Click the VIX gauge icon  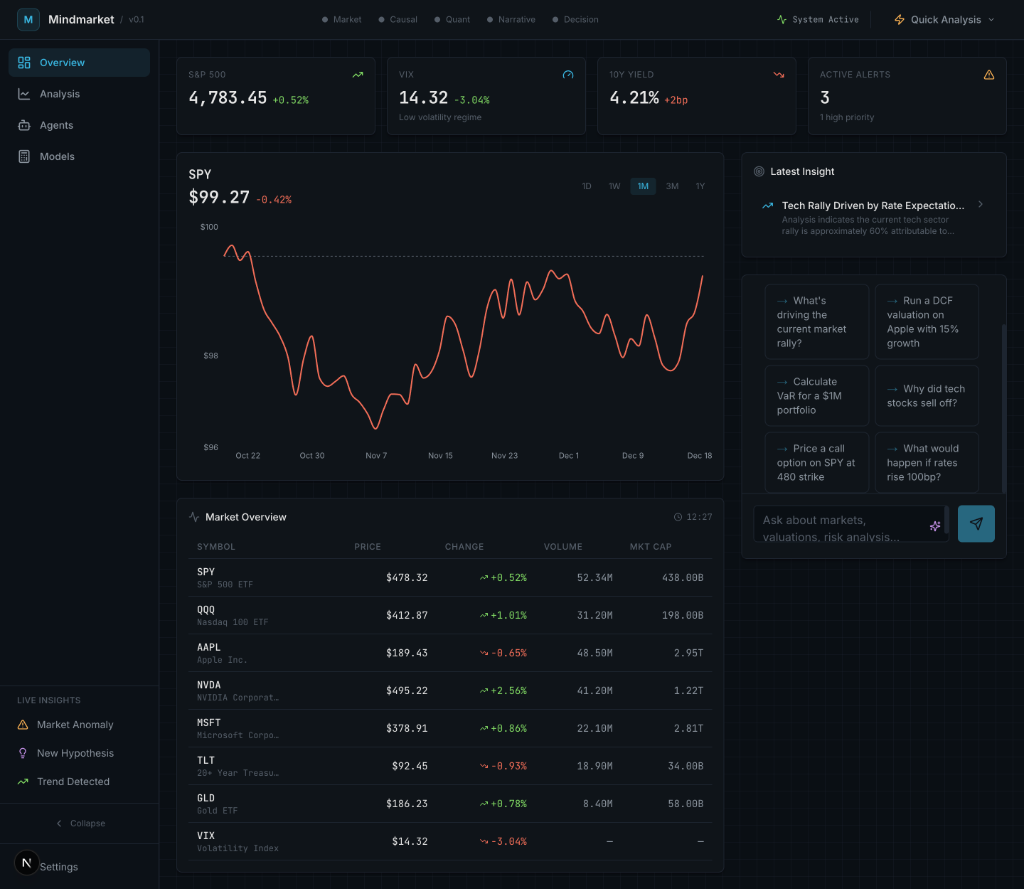pos(568,75)
